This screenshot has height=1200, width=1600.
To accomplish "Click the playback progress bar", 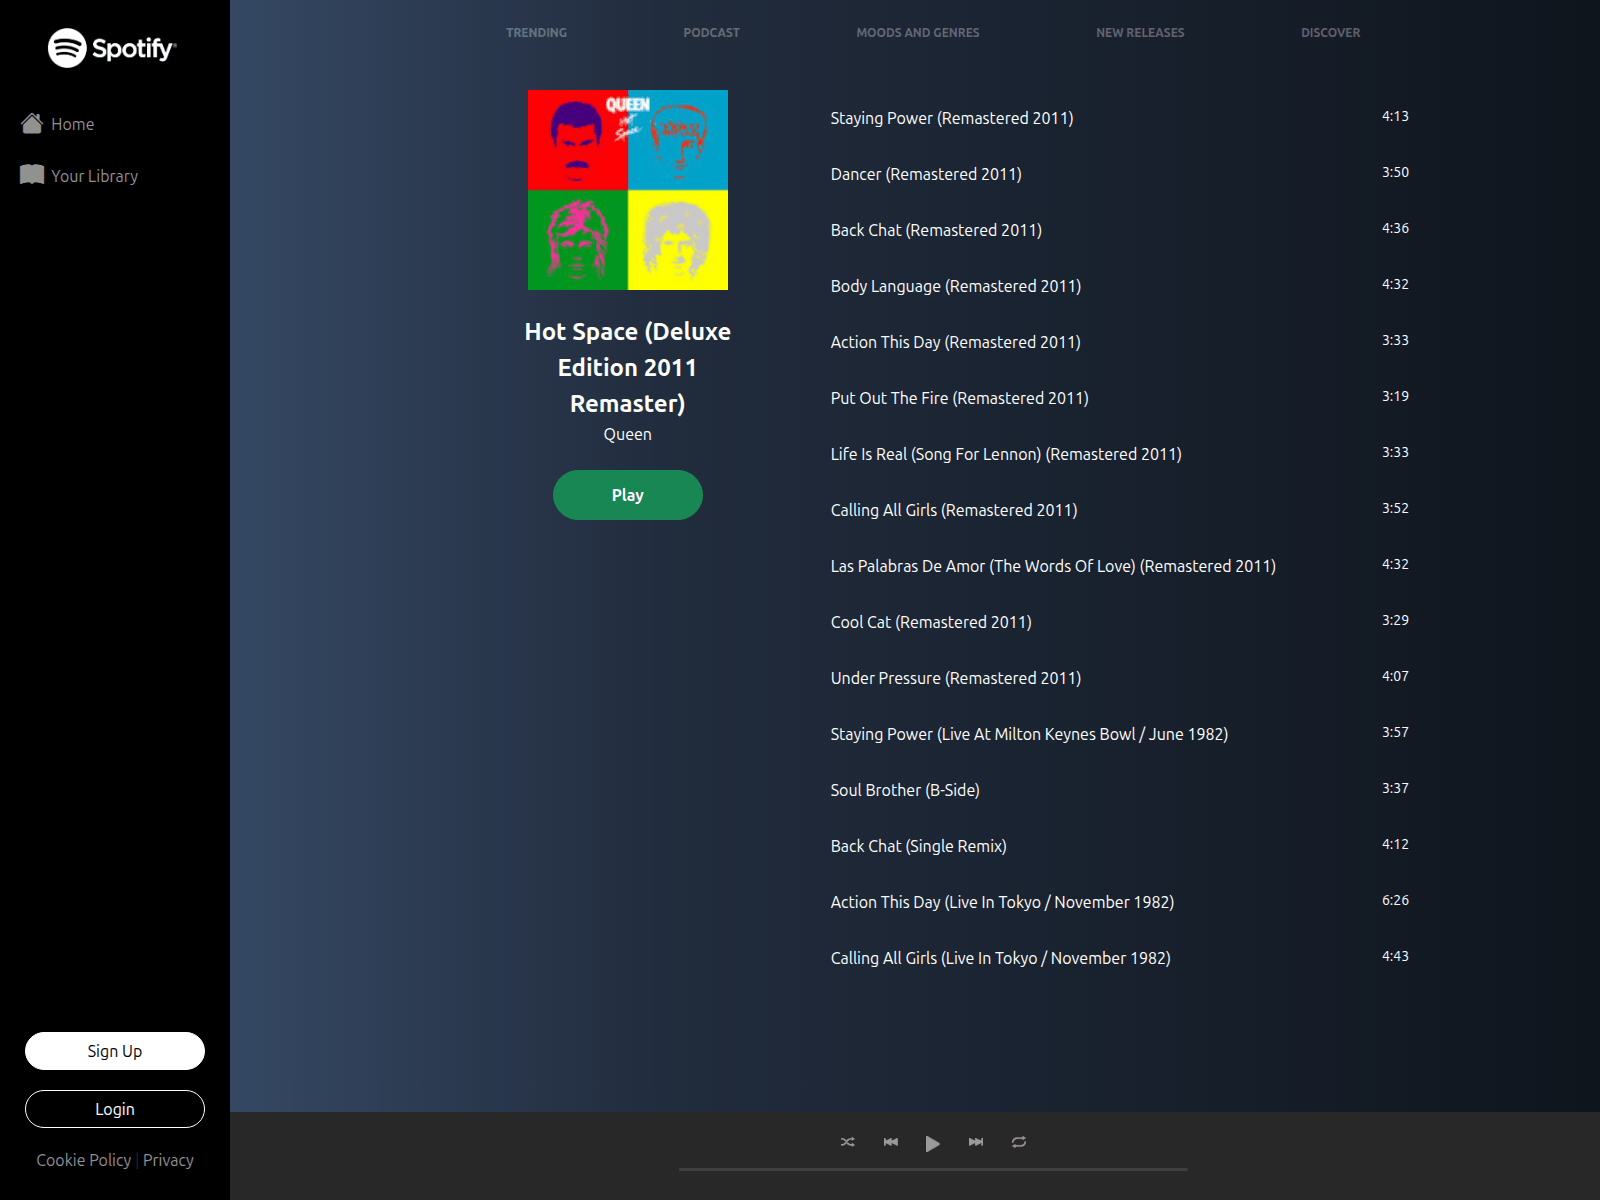I will [933, 1169].
